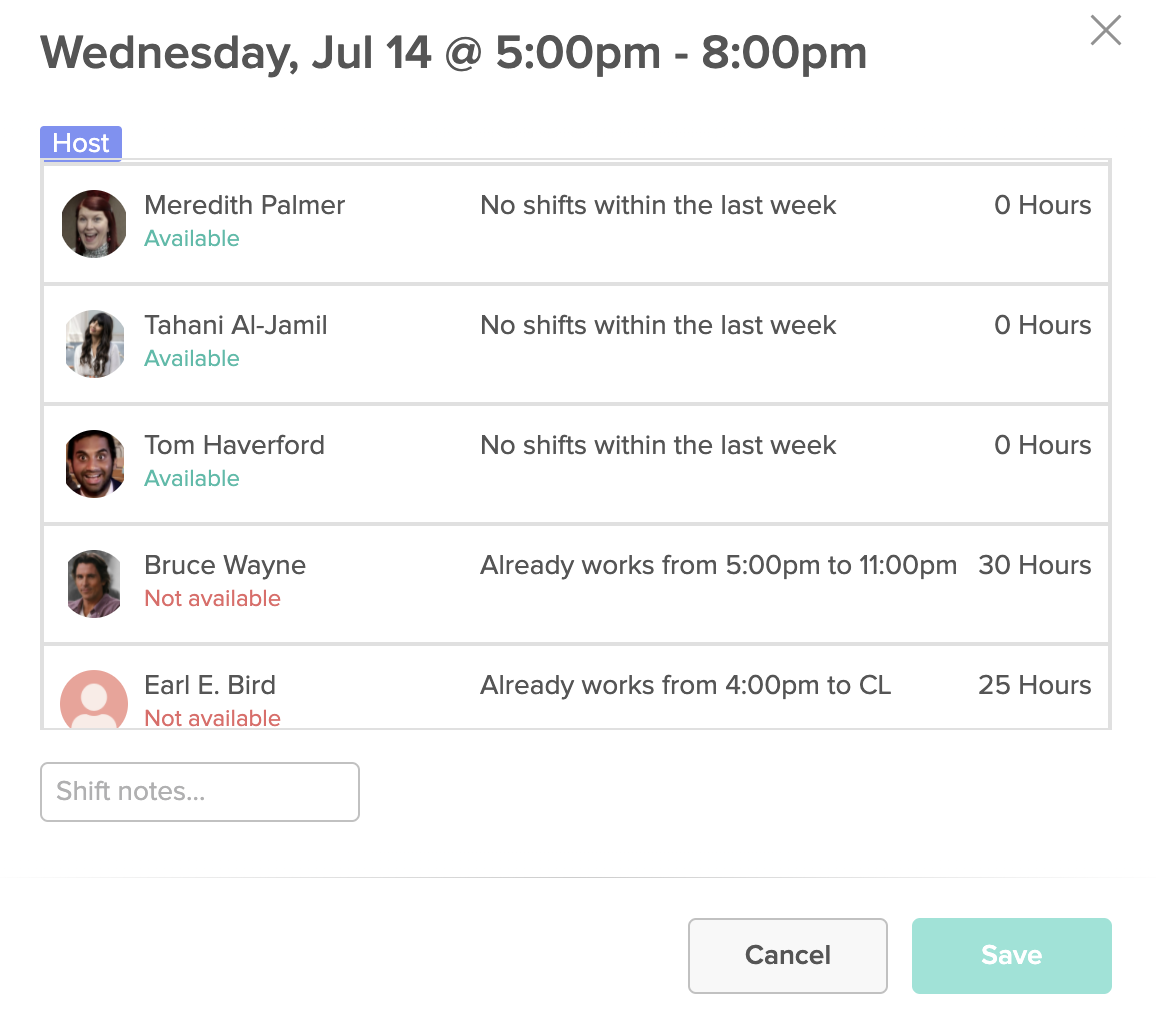
Task: Select Tahani Al-Jamil's Available status
Action: [192, 358]
